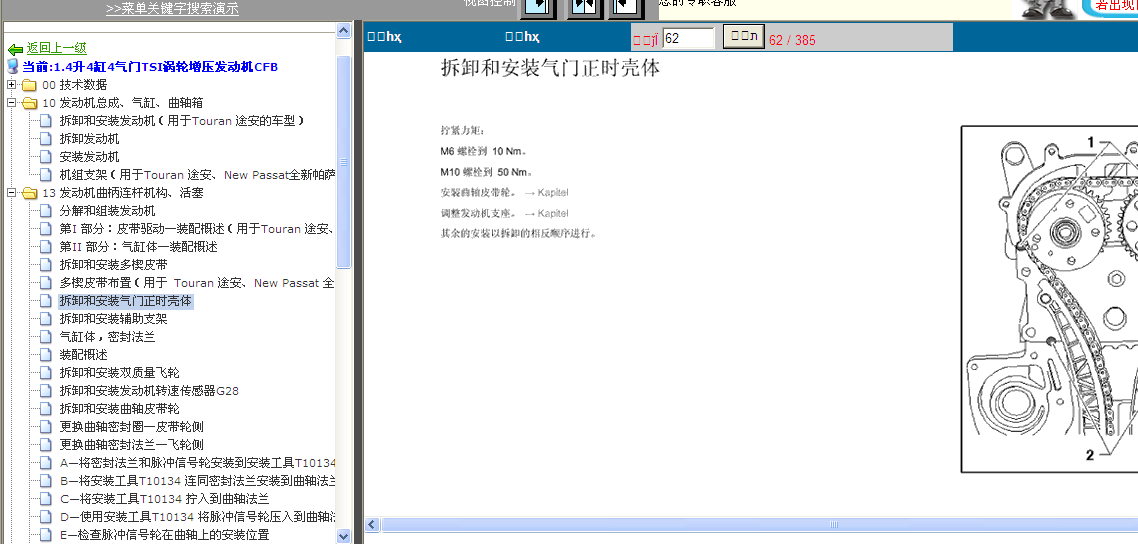Open item C—将安装工具T10134 拧入到曲轴法兰
1138x544 pixels.
164,499
